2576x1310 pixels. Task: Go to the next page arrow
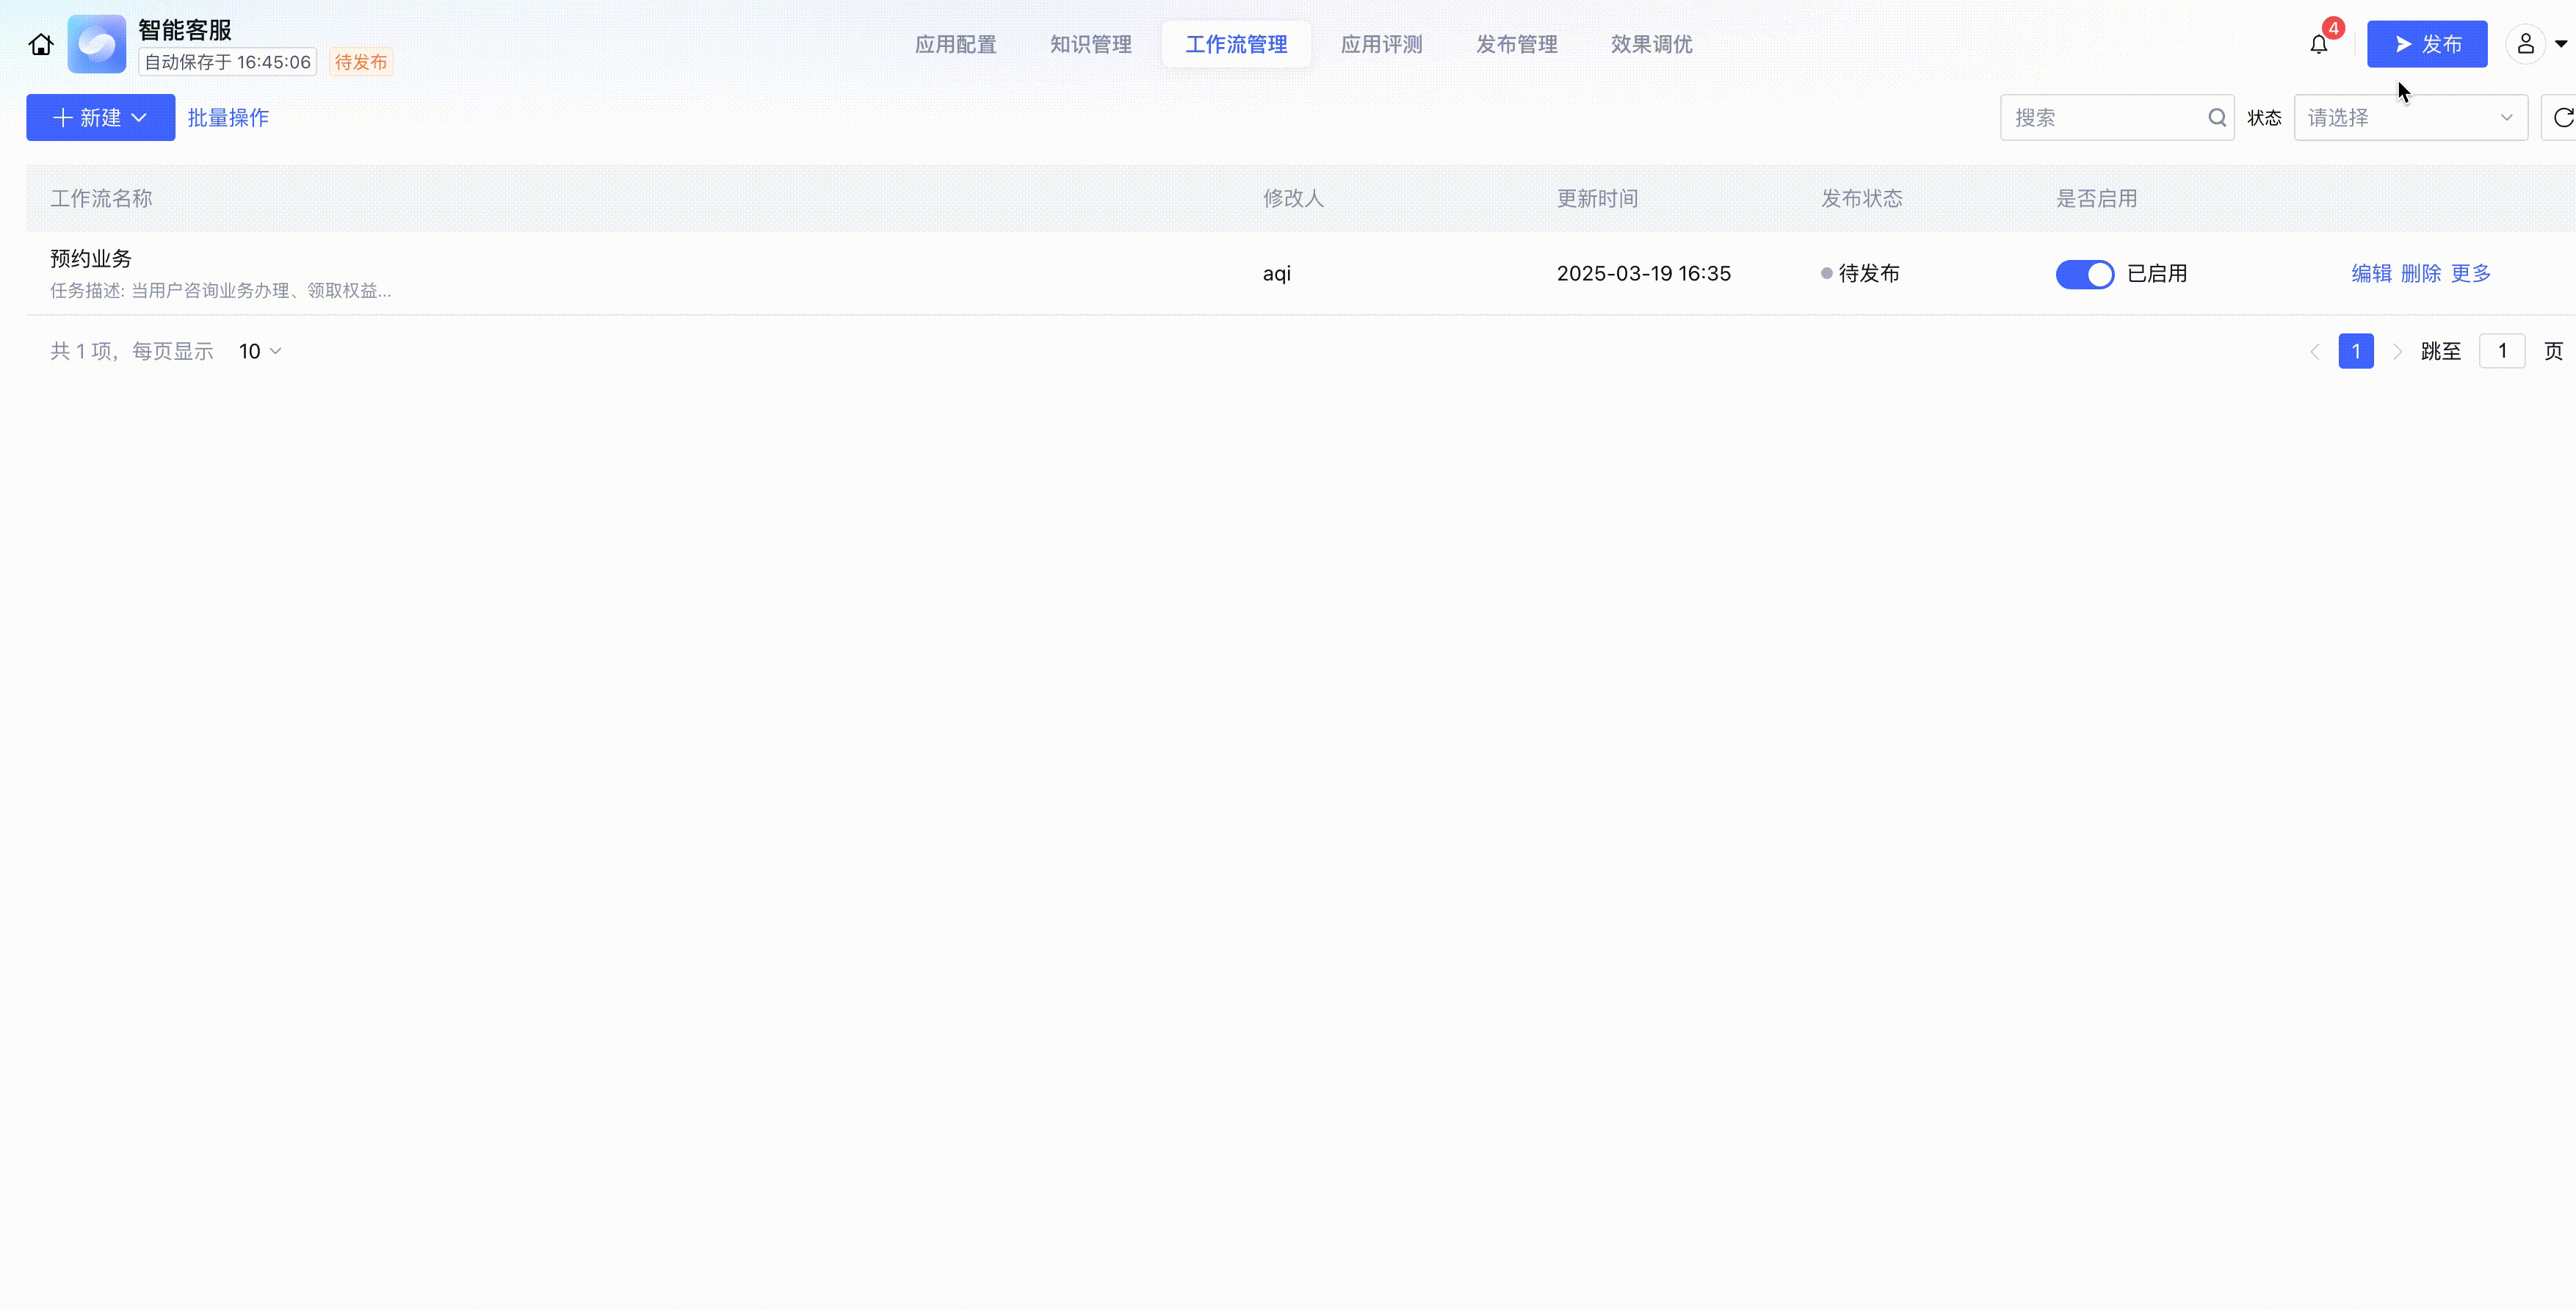click(x=2397, y=352)
